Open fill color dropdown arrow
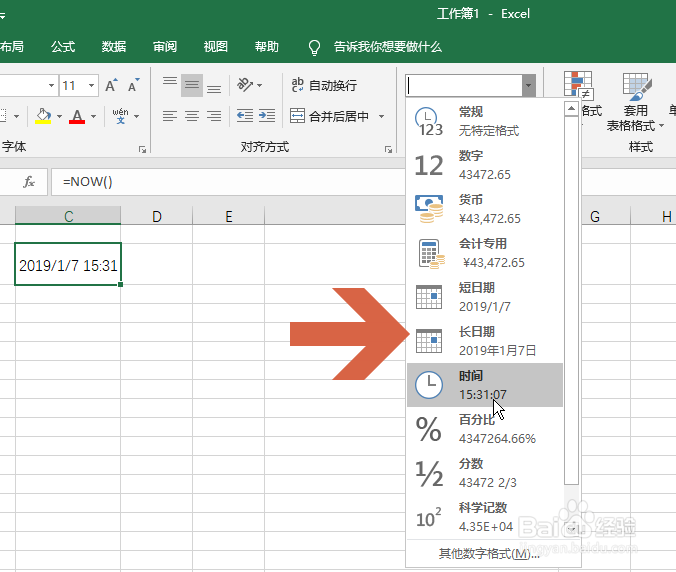The image size is (676, 572). pyautogui.click(x=59, y=116)
